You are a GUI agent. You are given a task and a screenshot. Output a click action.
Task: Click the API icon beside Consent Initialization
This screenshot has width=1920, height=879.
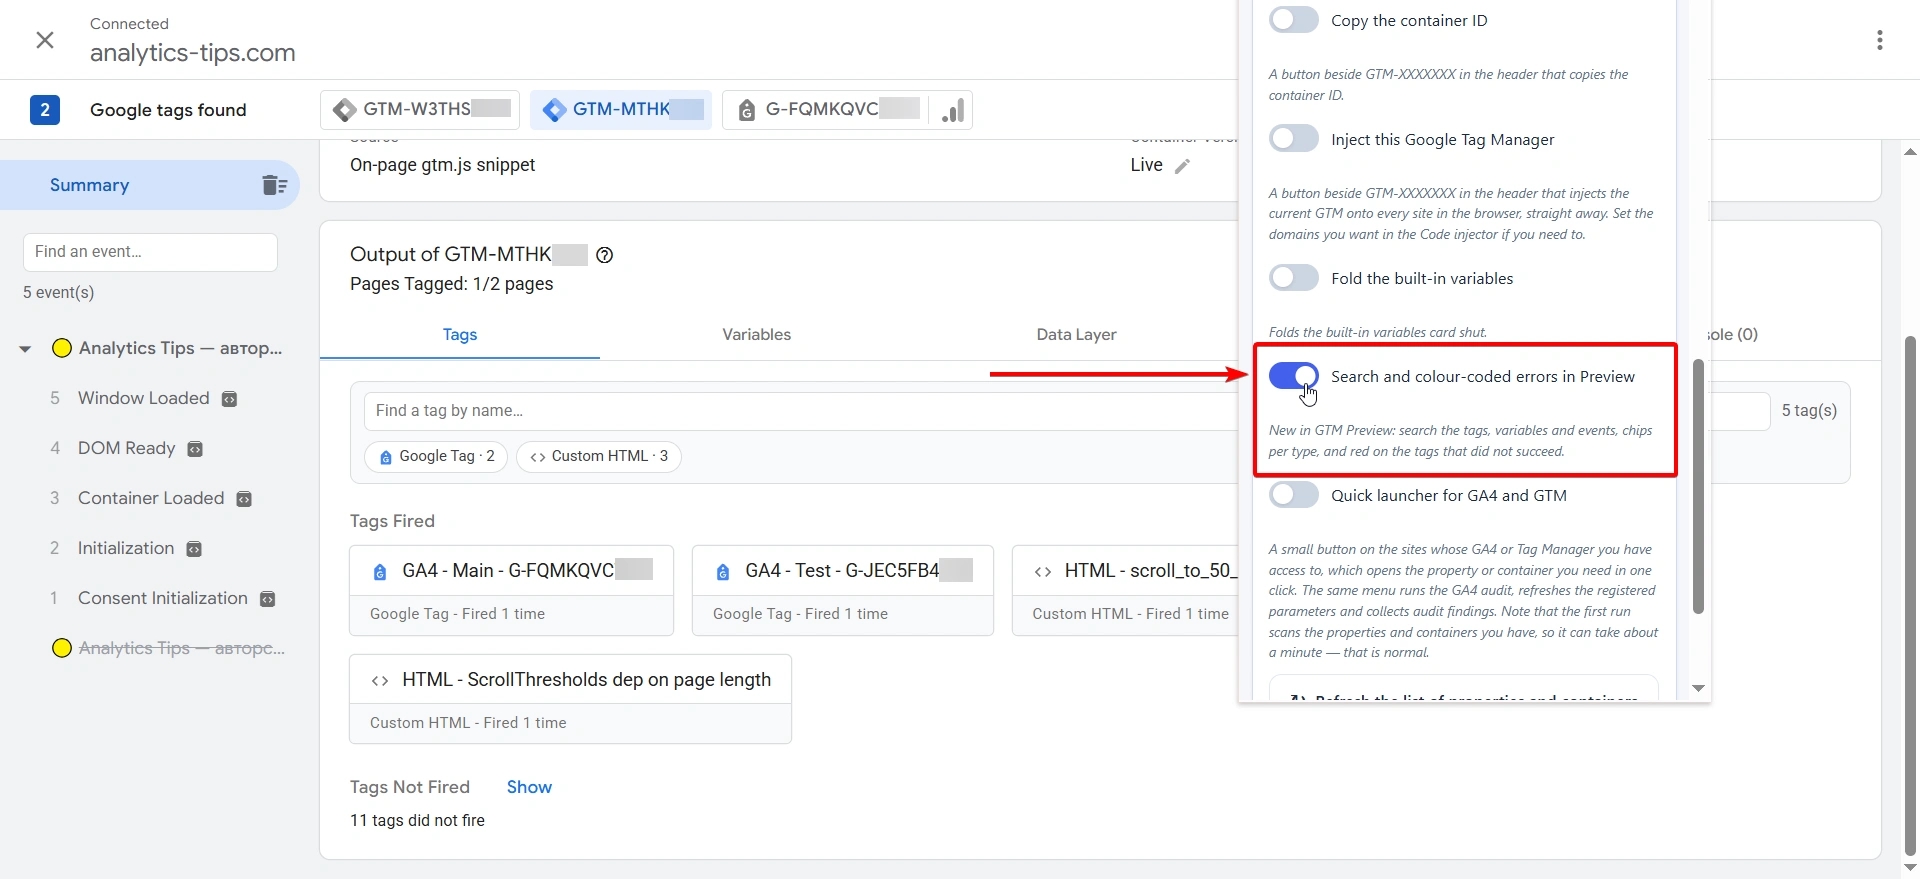[x=267, y=599]
